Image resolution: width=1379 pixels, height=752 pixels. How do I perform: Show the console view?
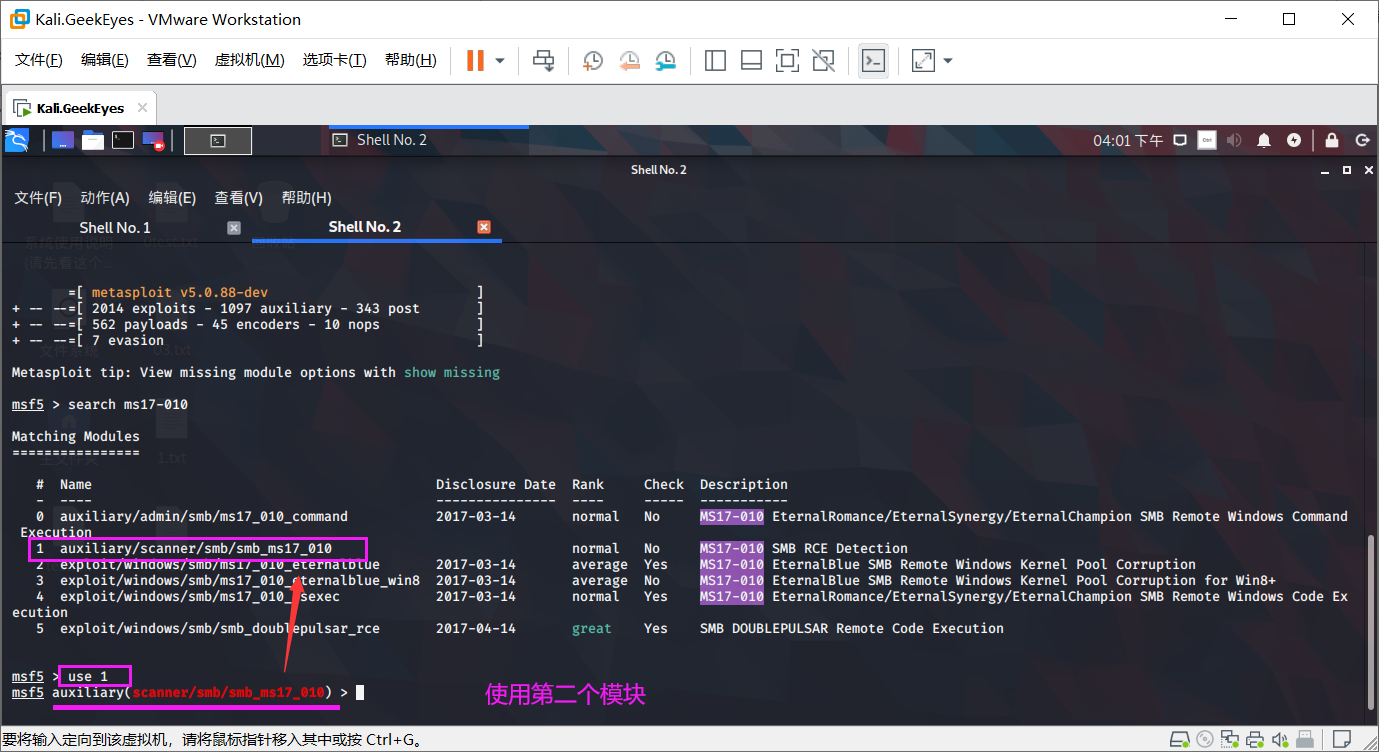click(x=873, y=61)
